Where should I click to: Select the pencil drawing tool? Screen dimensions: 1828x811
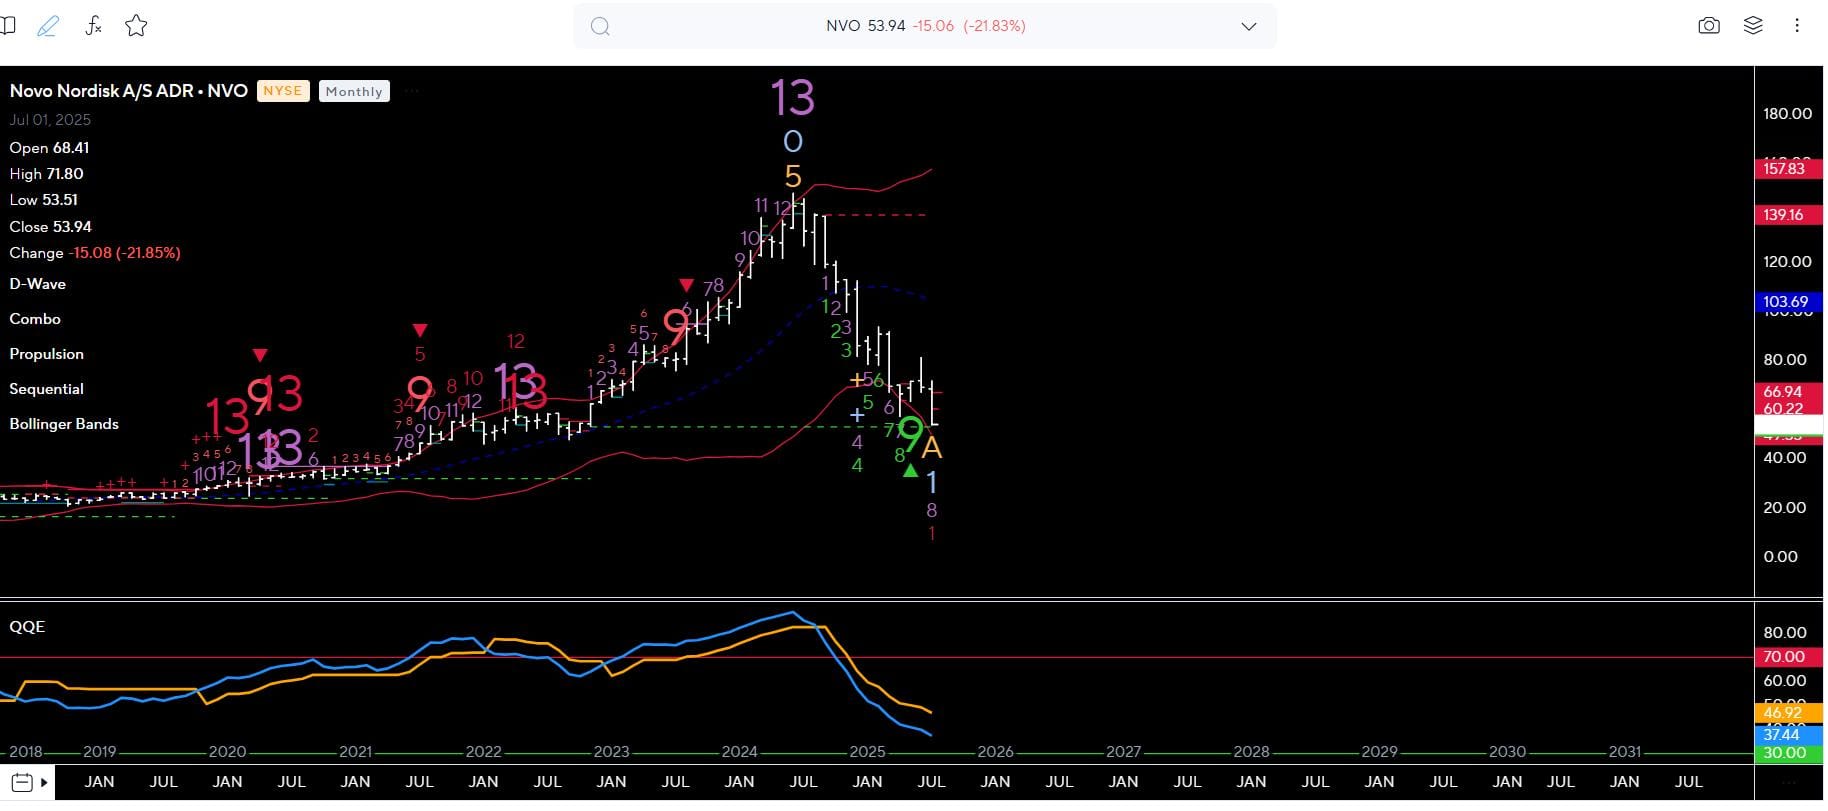47,27
